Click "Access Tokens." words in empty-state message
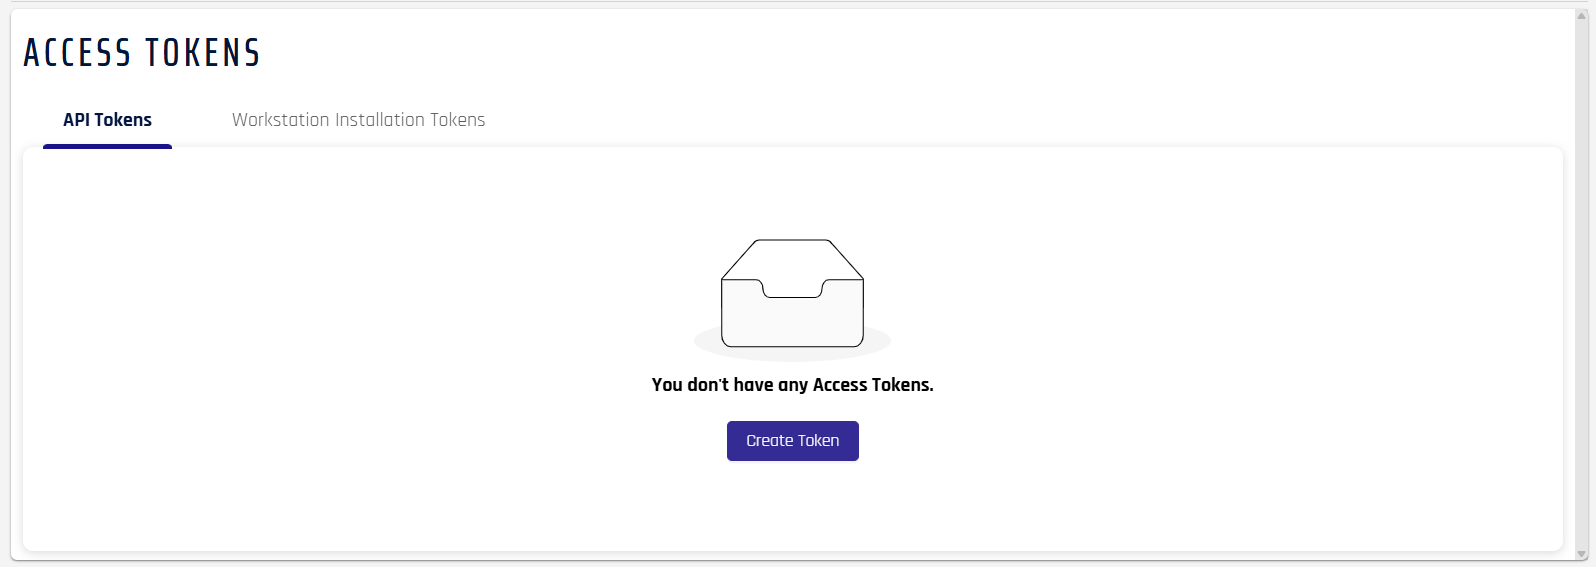The height and width of the screenshot is (567, 1596). click(873, 385)
